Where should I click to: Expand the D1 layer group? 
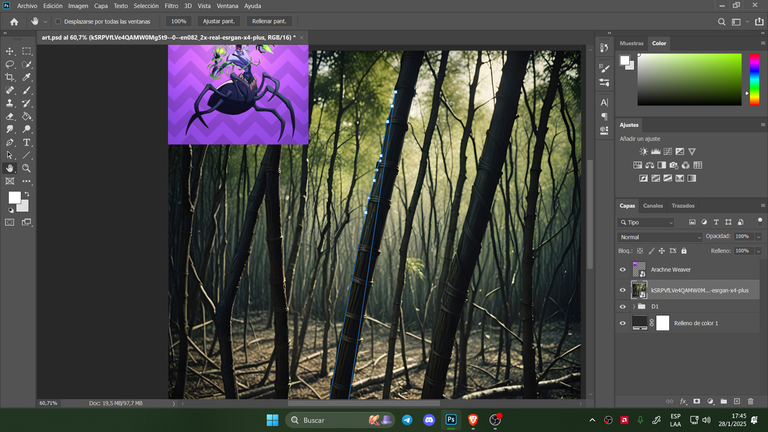(634, 307)
